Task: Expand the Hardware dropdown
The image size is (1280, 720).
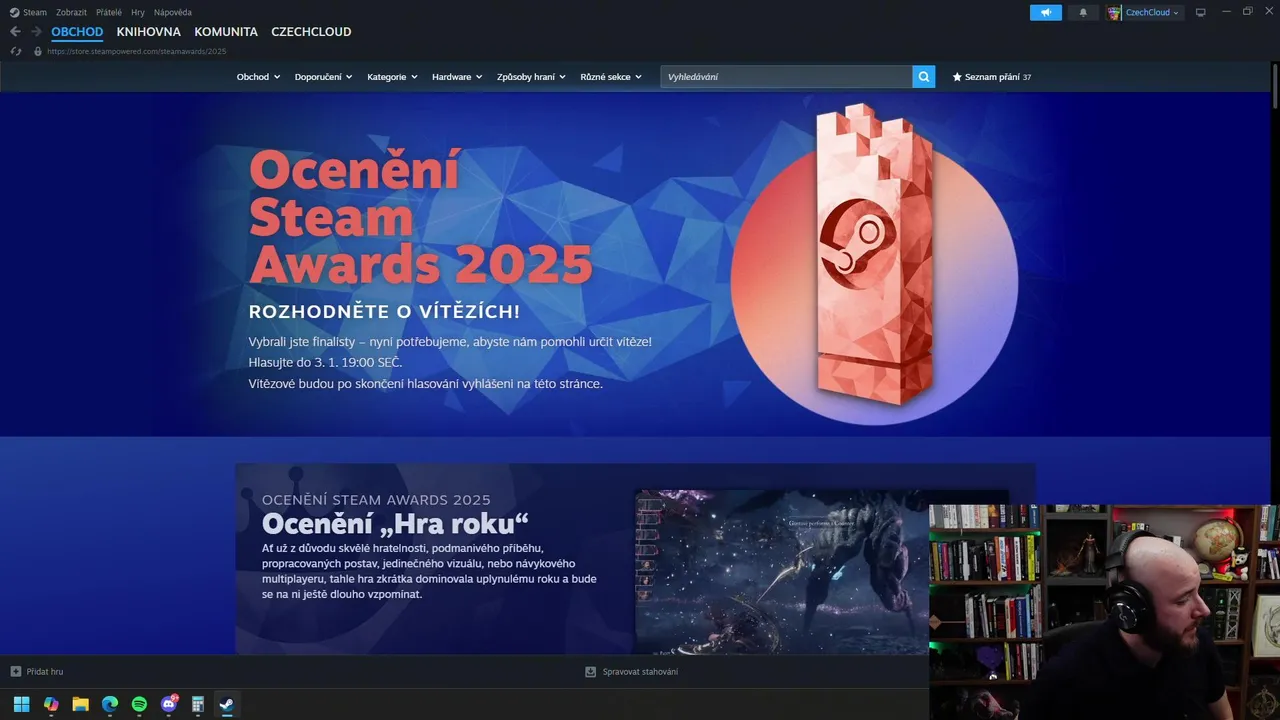Action: pos(457,77)
